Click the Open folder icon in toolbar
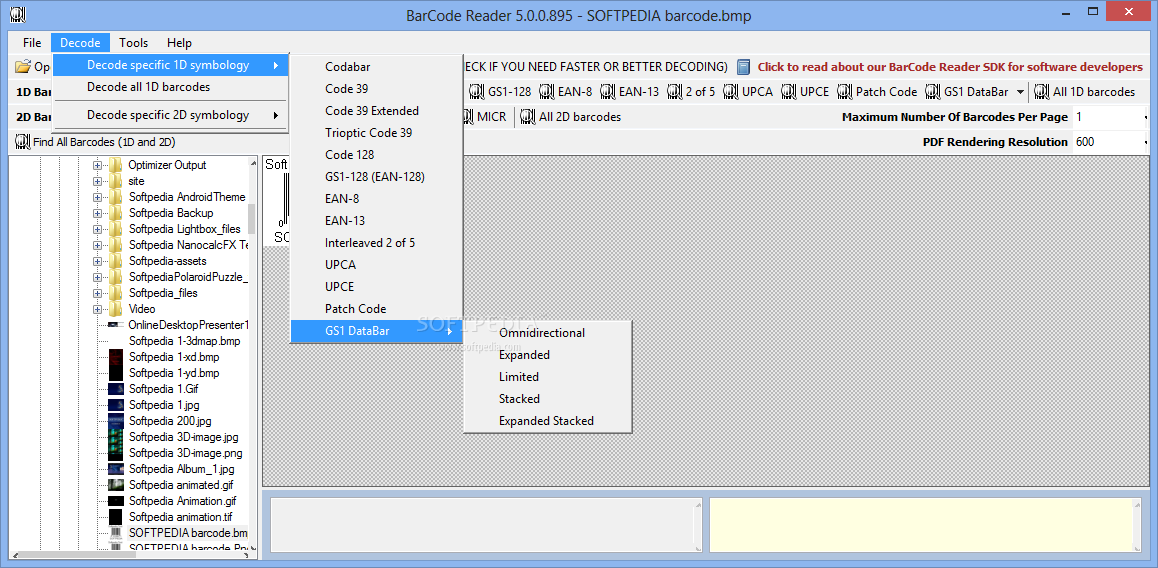 pyautogui.click(x=23, y=66)
